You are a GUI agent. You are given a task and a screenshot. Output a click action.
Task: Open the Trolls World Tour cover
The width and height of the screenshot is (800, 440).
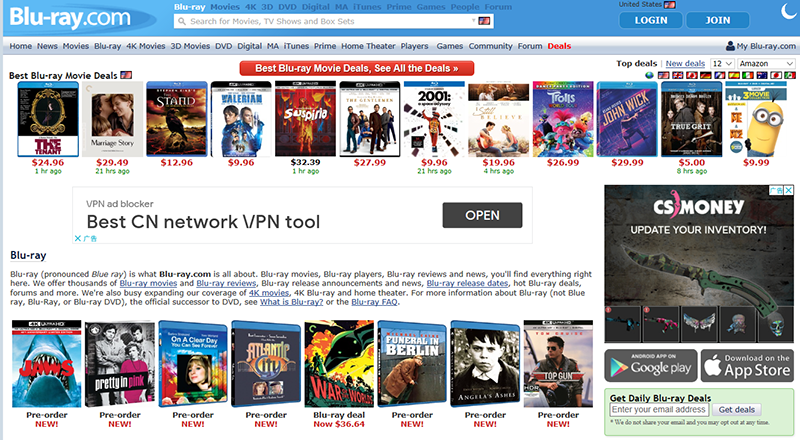563,118
